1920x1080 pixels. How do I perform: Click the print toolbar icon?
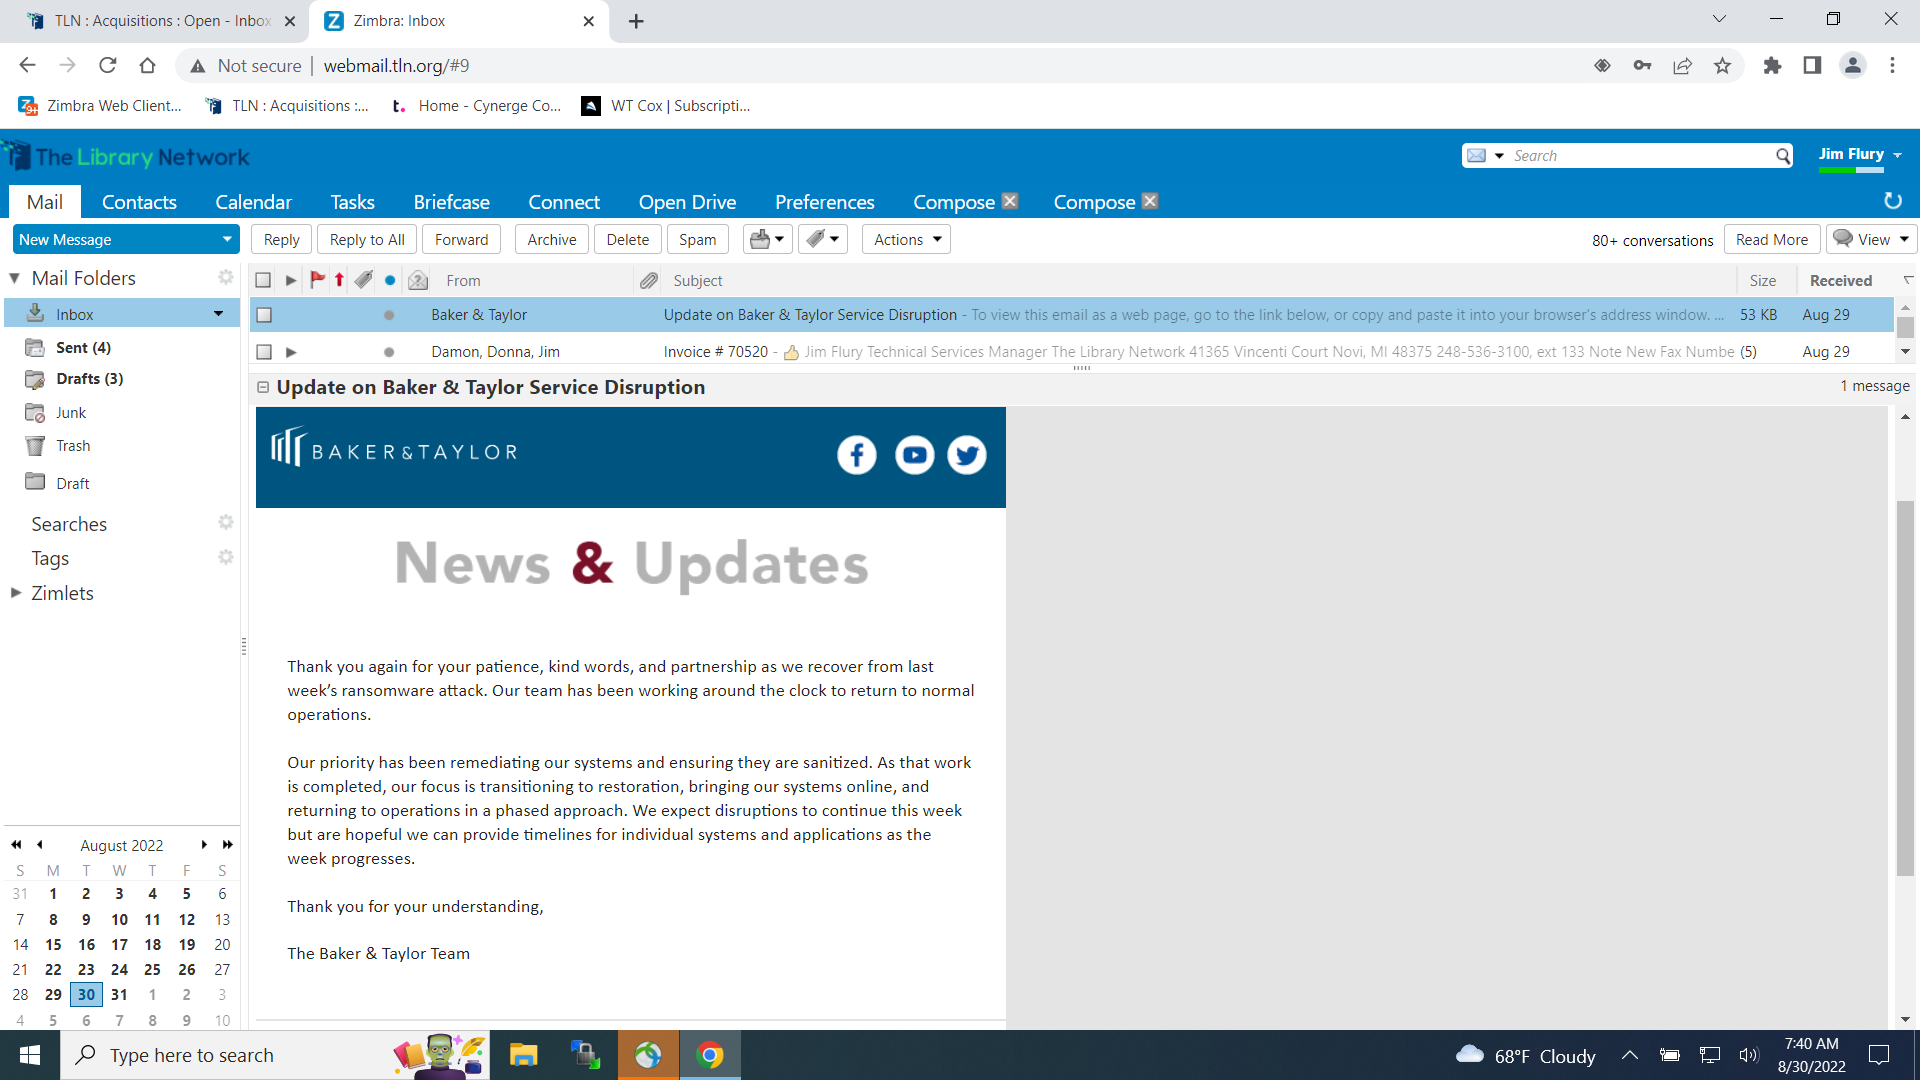point(760,239)
